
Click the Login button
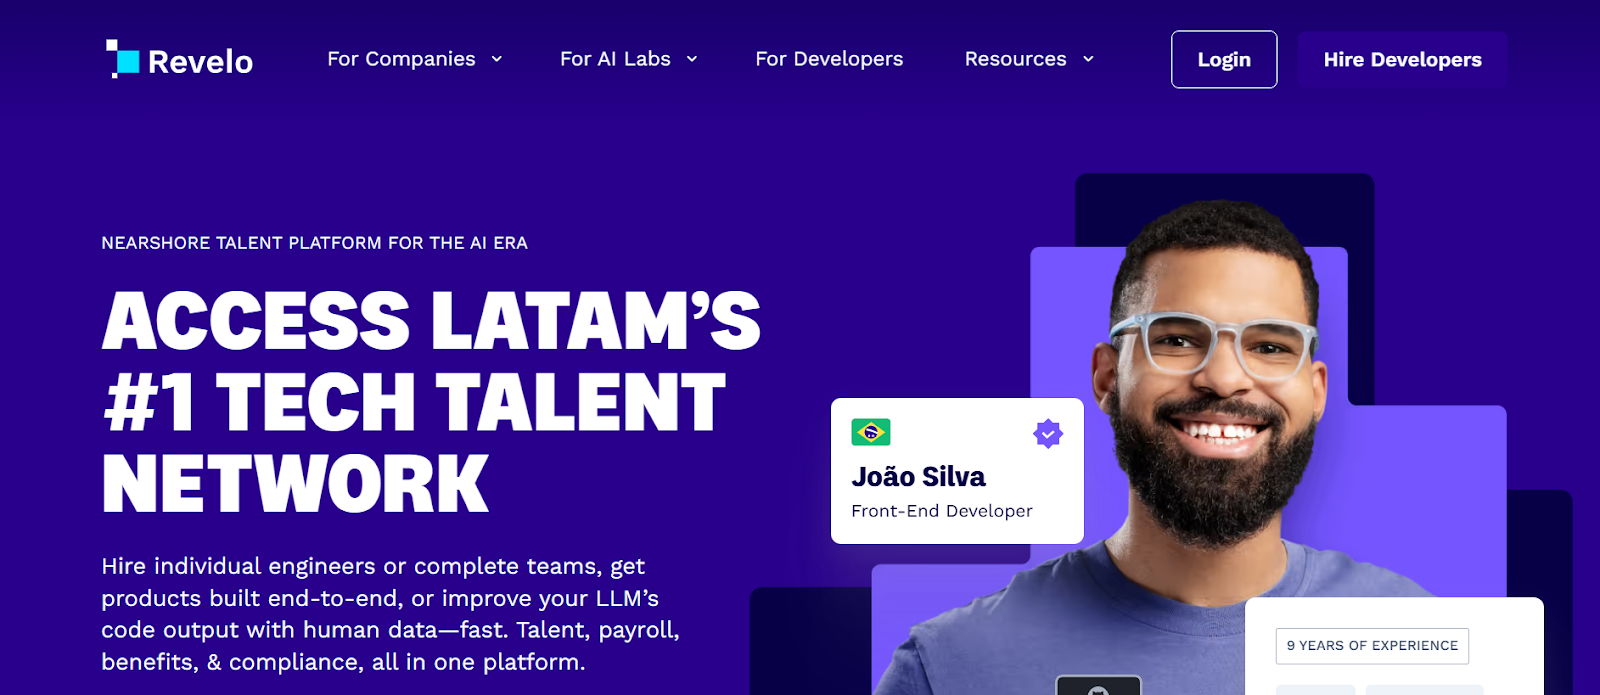click(1224, 59)
